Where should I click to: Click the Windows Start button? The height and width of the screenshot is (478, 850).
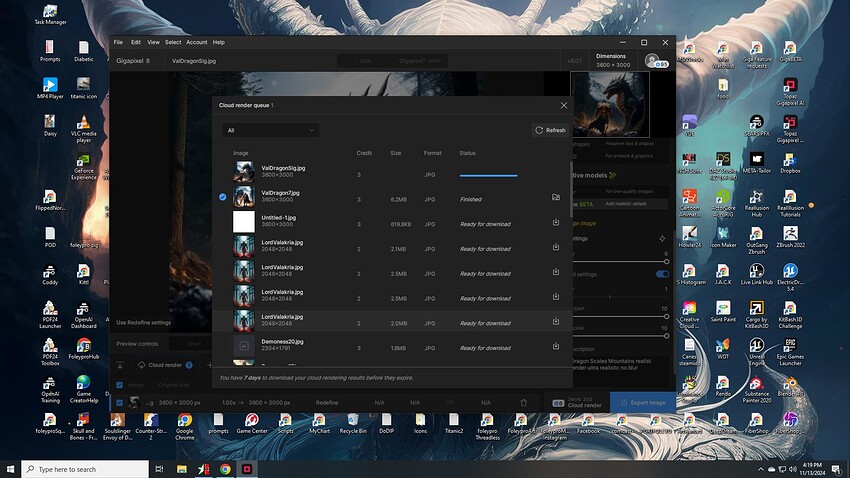10,469
